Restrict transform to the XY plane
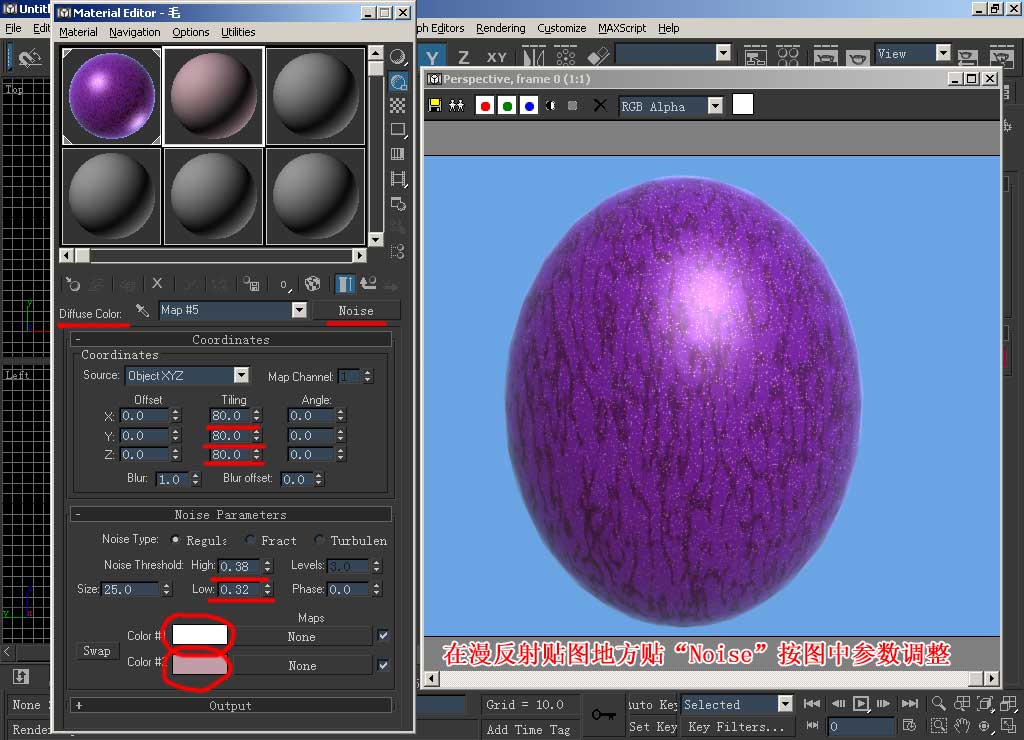 pos(496,57)
